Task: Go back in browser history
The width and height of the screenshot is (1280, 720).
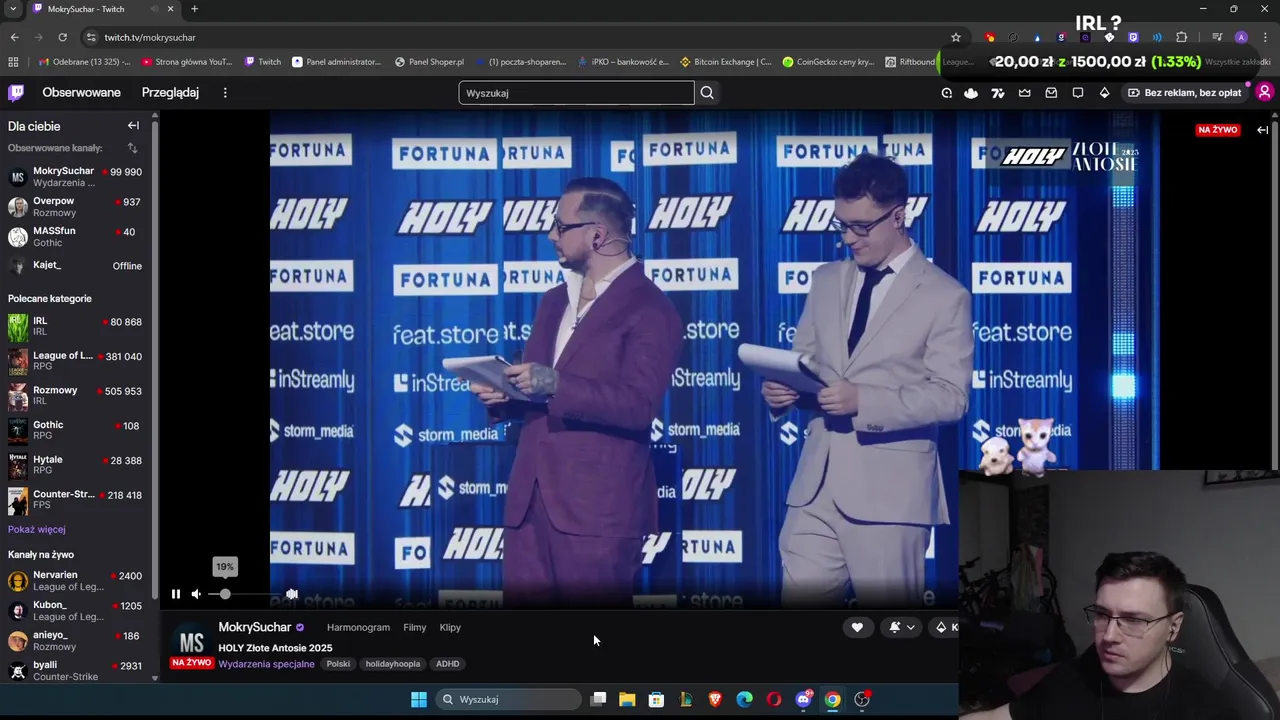Action: tap(14, 37)
